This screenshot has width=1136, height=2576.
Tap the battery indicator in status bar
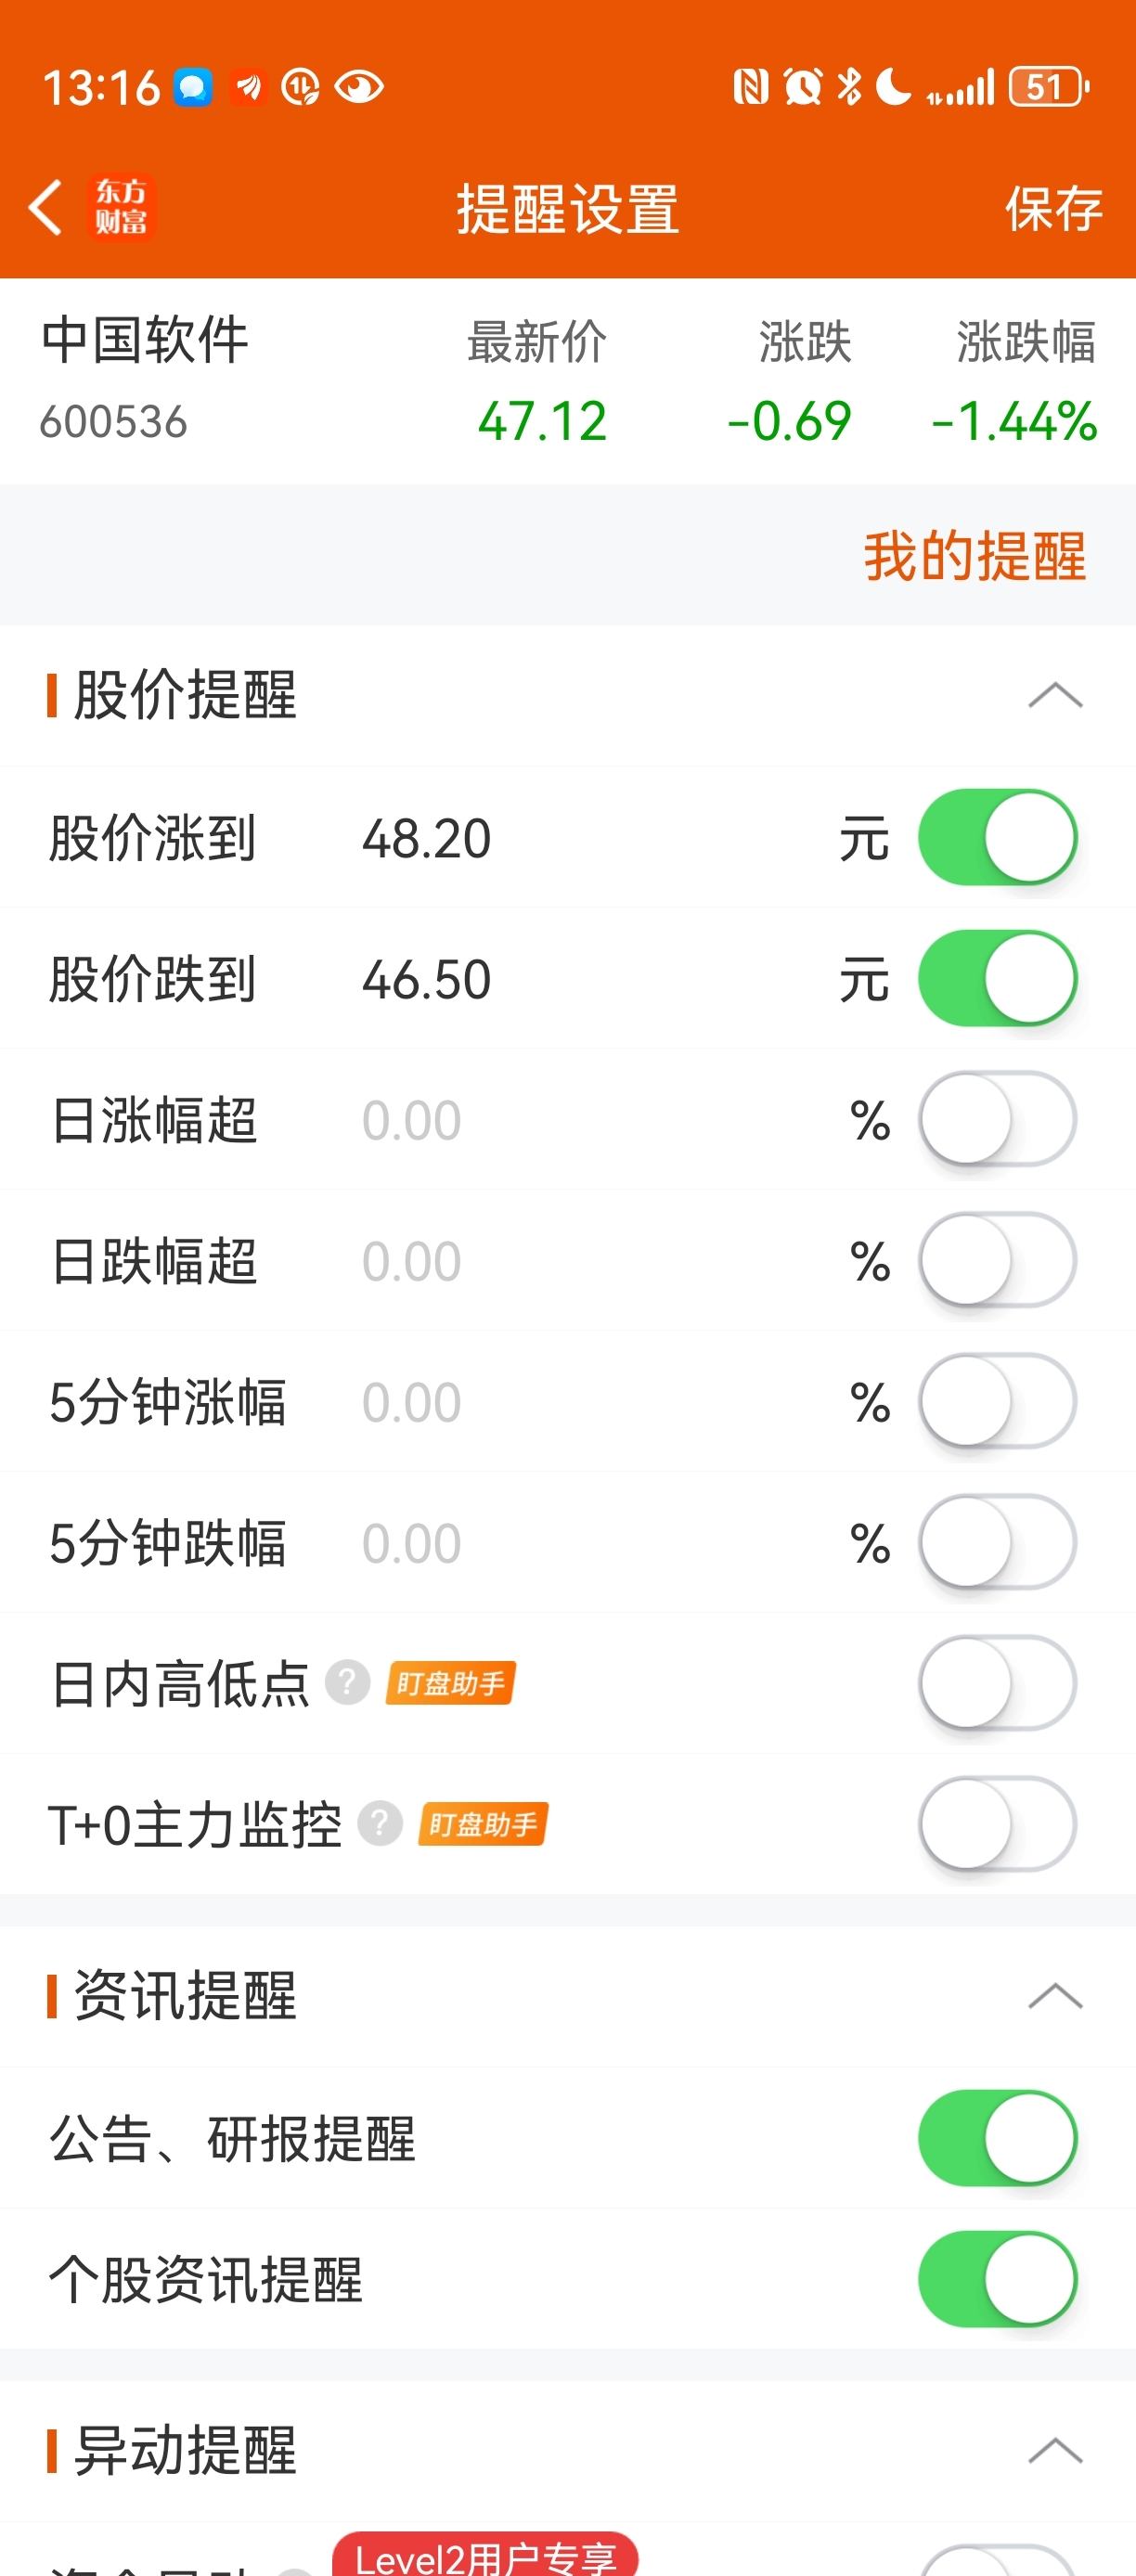(x=1047, y=87)
